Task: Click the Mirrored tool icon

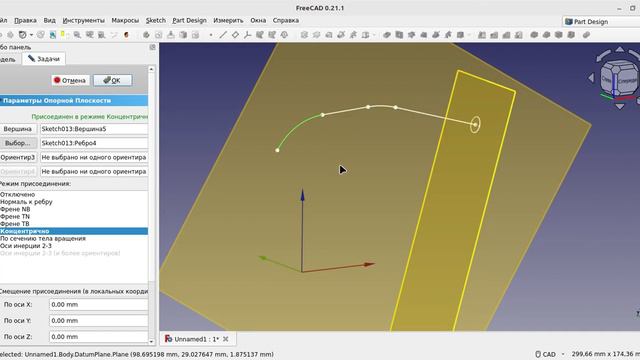Action: click(x=482, y=35)
